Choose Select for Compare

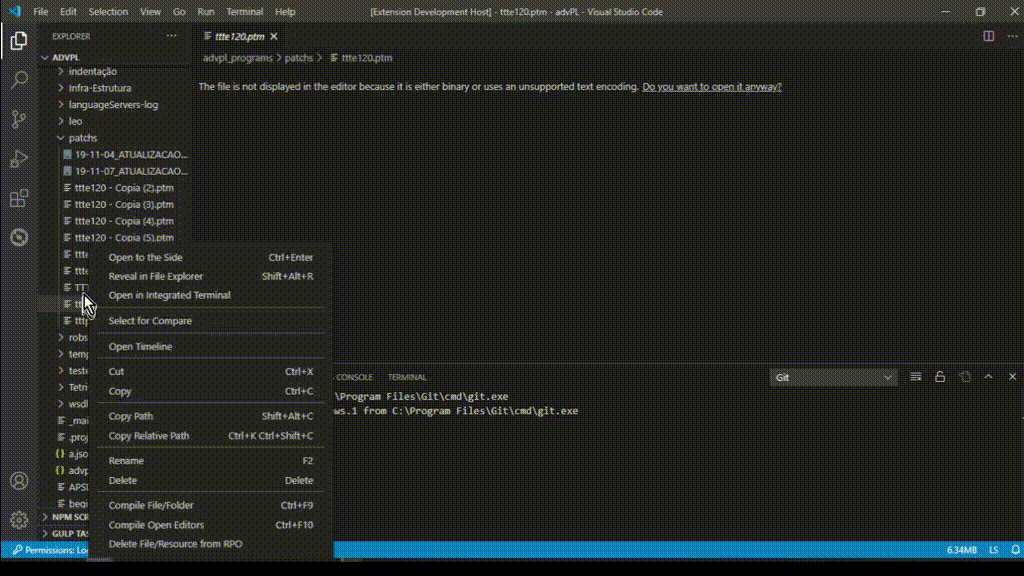coord(210,321)
